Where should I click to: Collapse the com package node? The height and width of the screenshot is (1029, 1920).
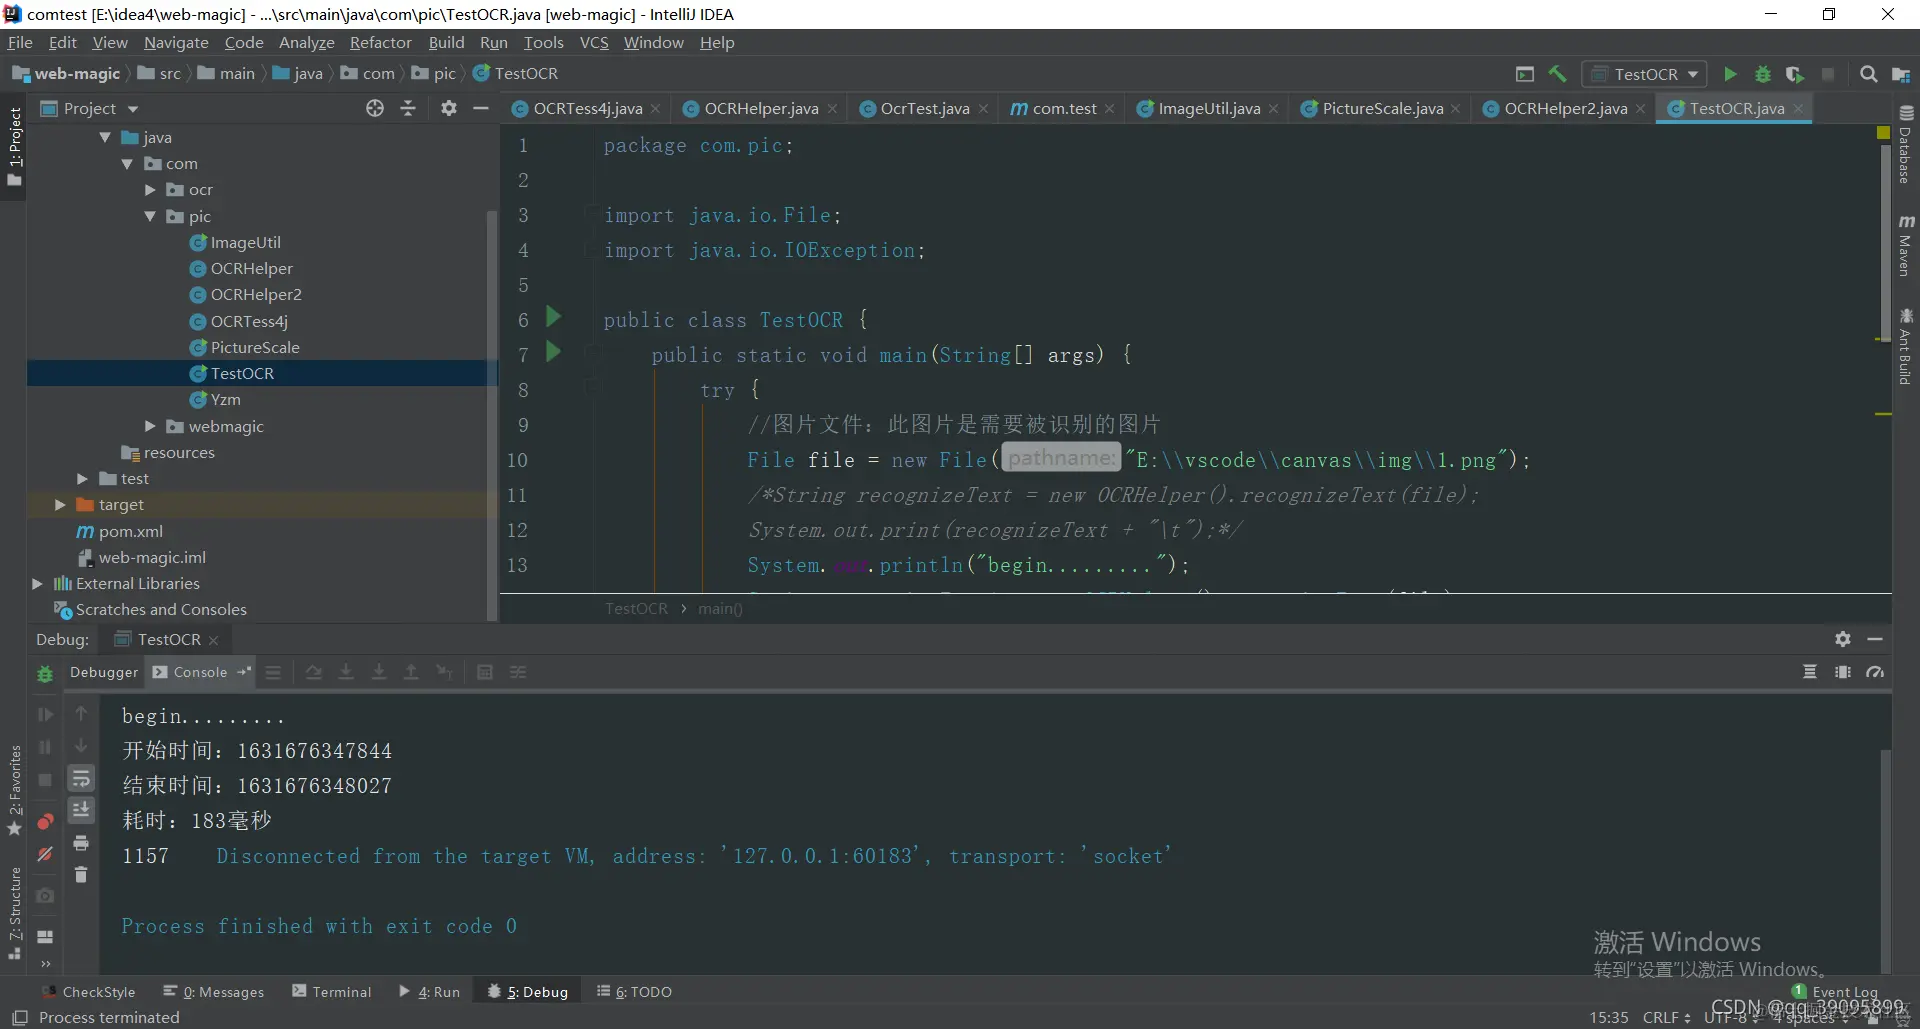point(127,164)
